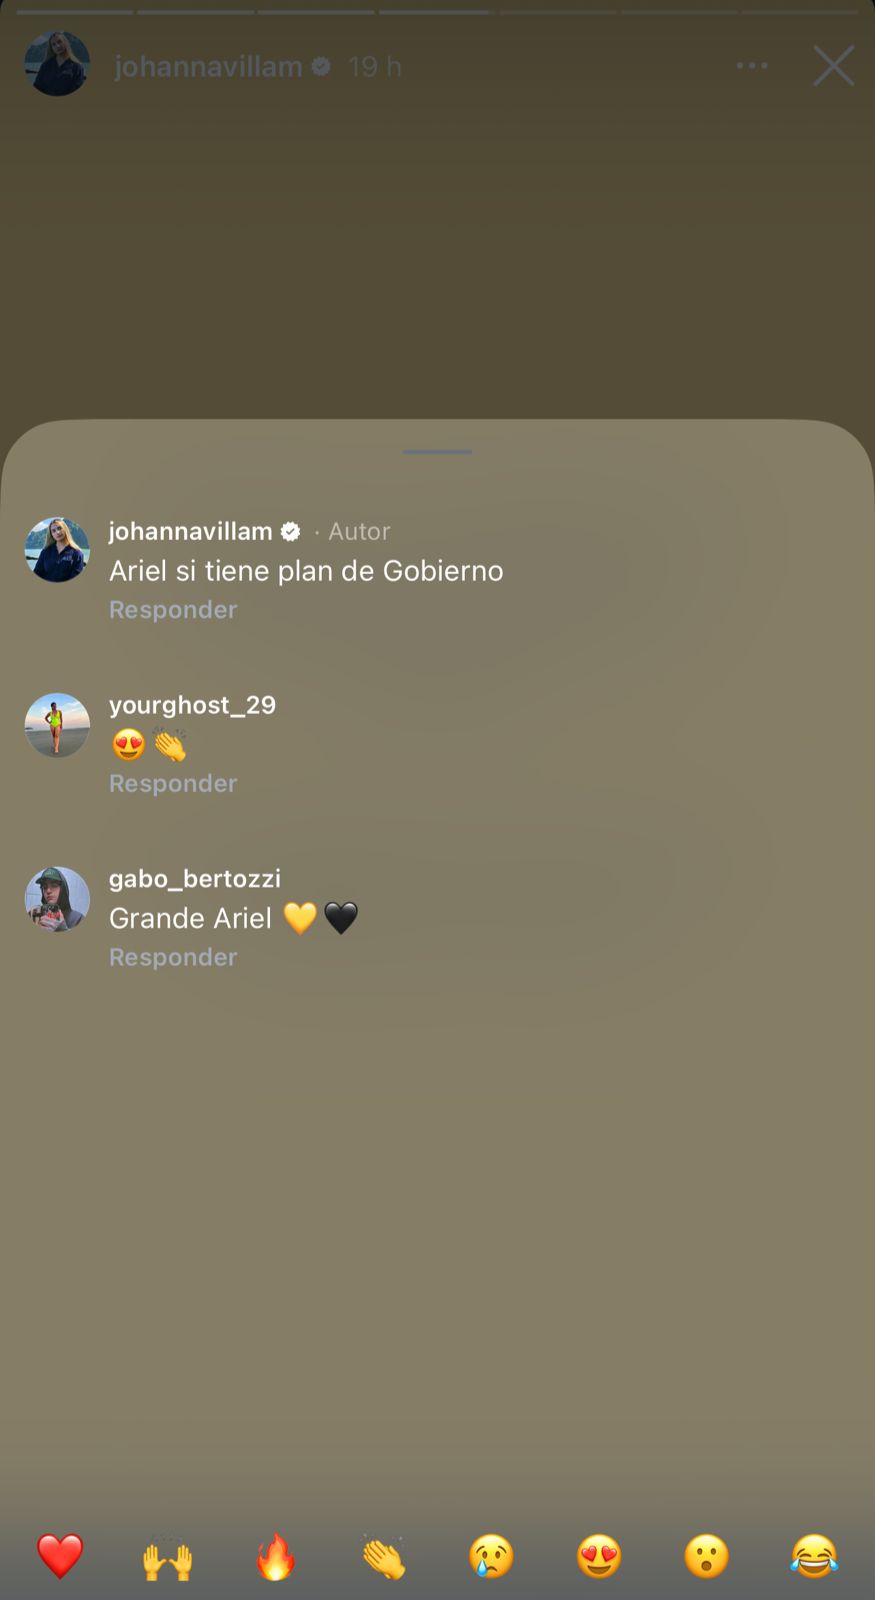Image resolution: width=875 pixels, height=1600 pixels.
Task: React with the laughing tears emoji
Action: coord(814,1556)
